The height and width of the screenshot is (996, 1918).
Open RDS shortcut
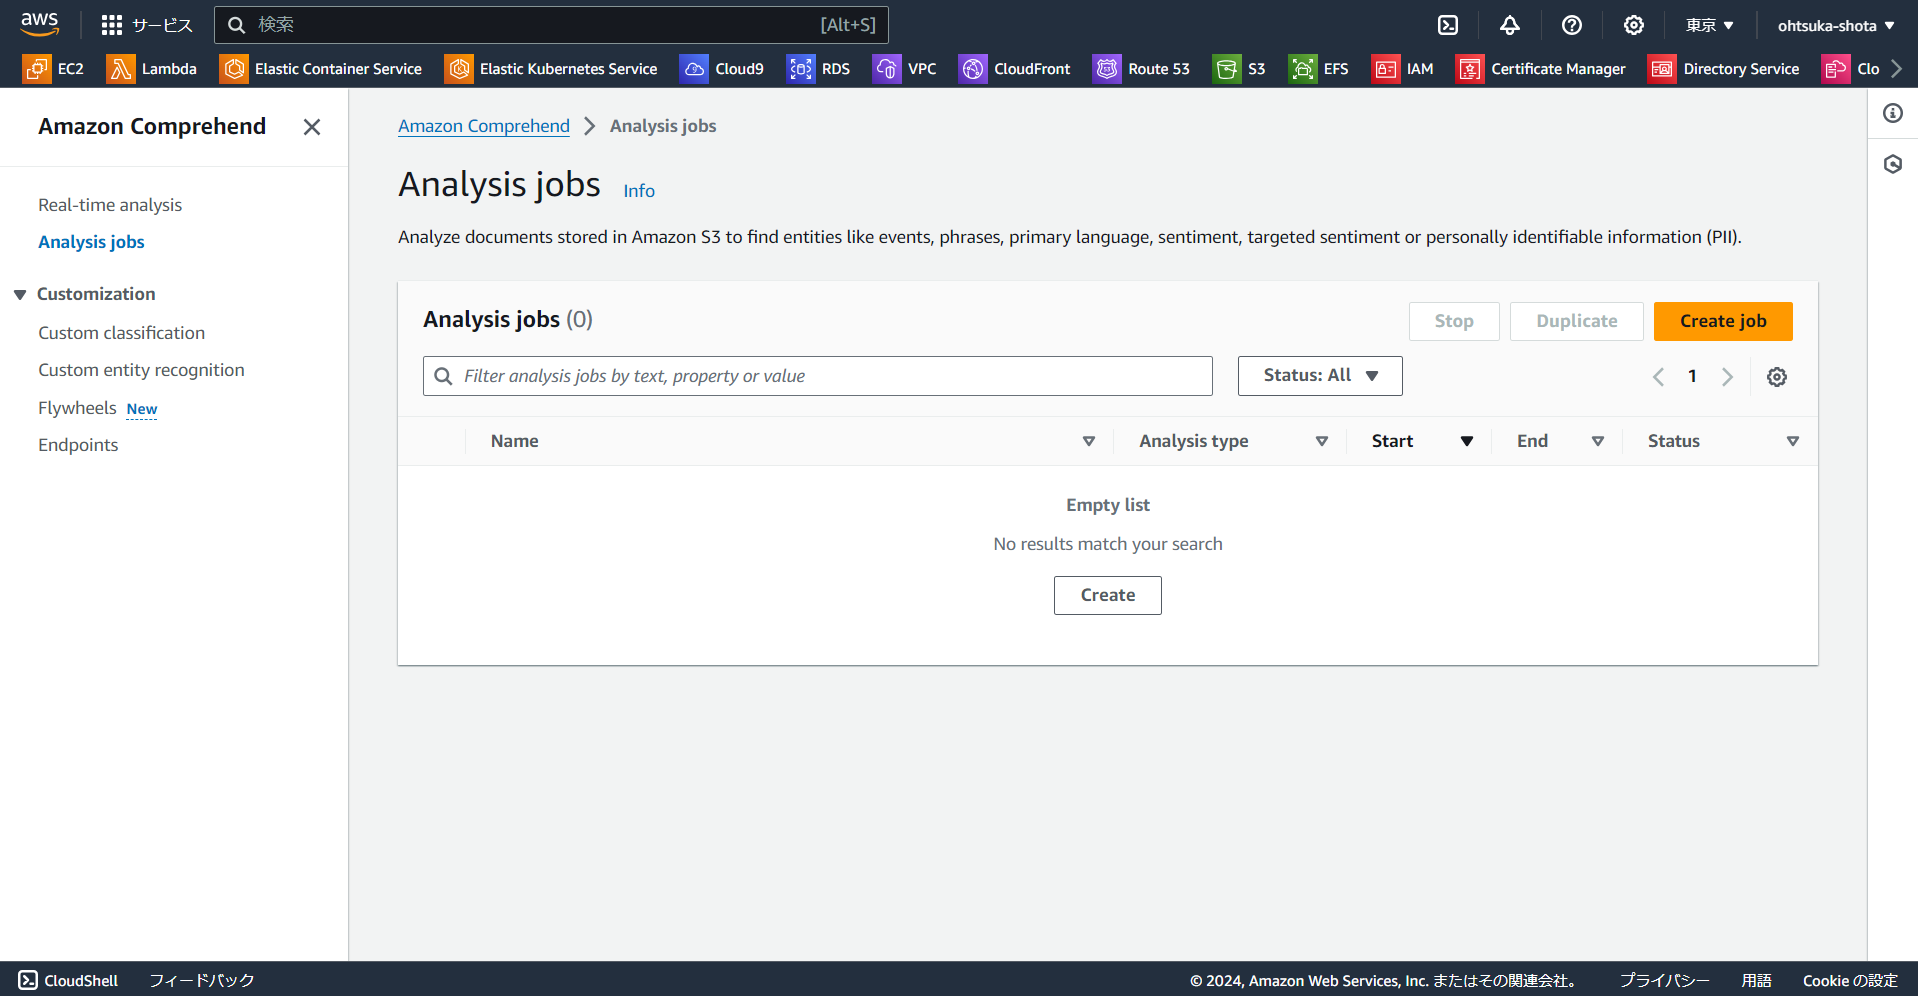pyautogui.click(x=819, y=69)
